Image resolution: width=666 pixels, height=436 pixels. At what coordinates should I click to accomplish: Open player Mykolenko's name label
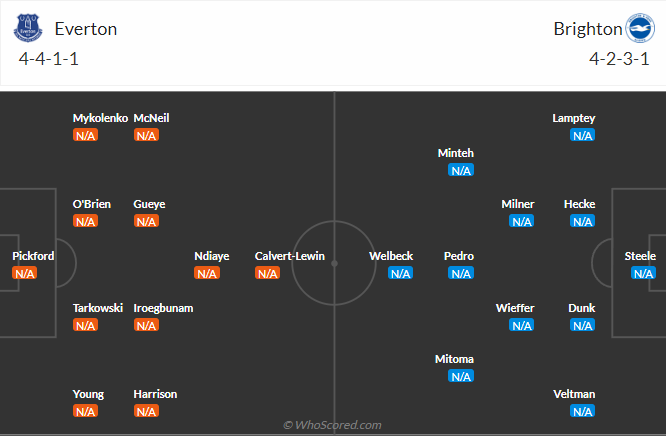[x=100, y=118]
